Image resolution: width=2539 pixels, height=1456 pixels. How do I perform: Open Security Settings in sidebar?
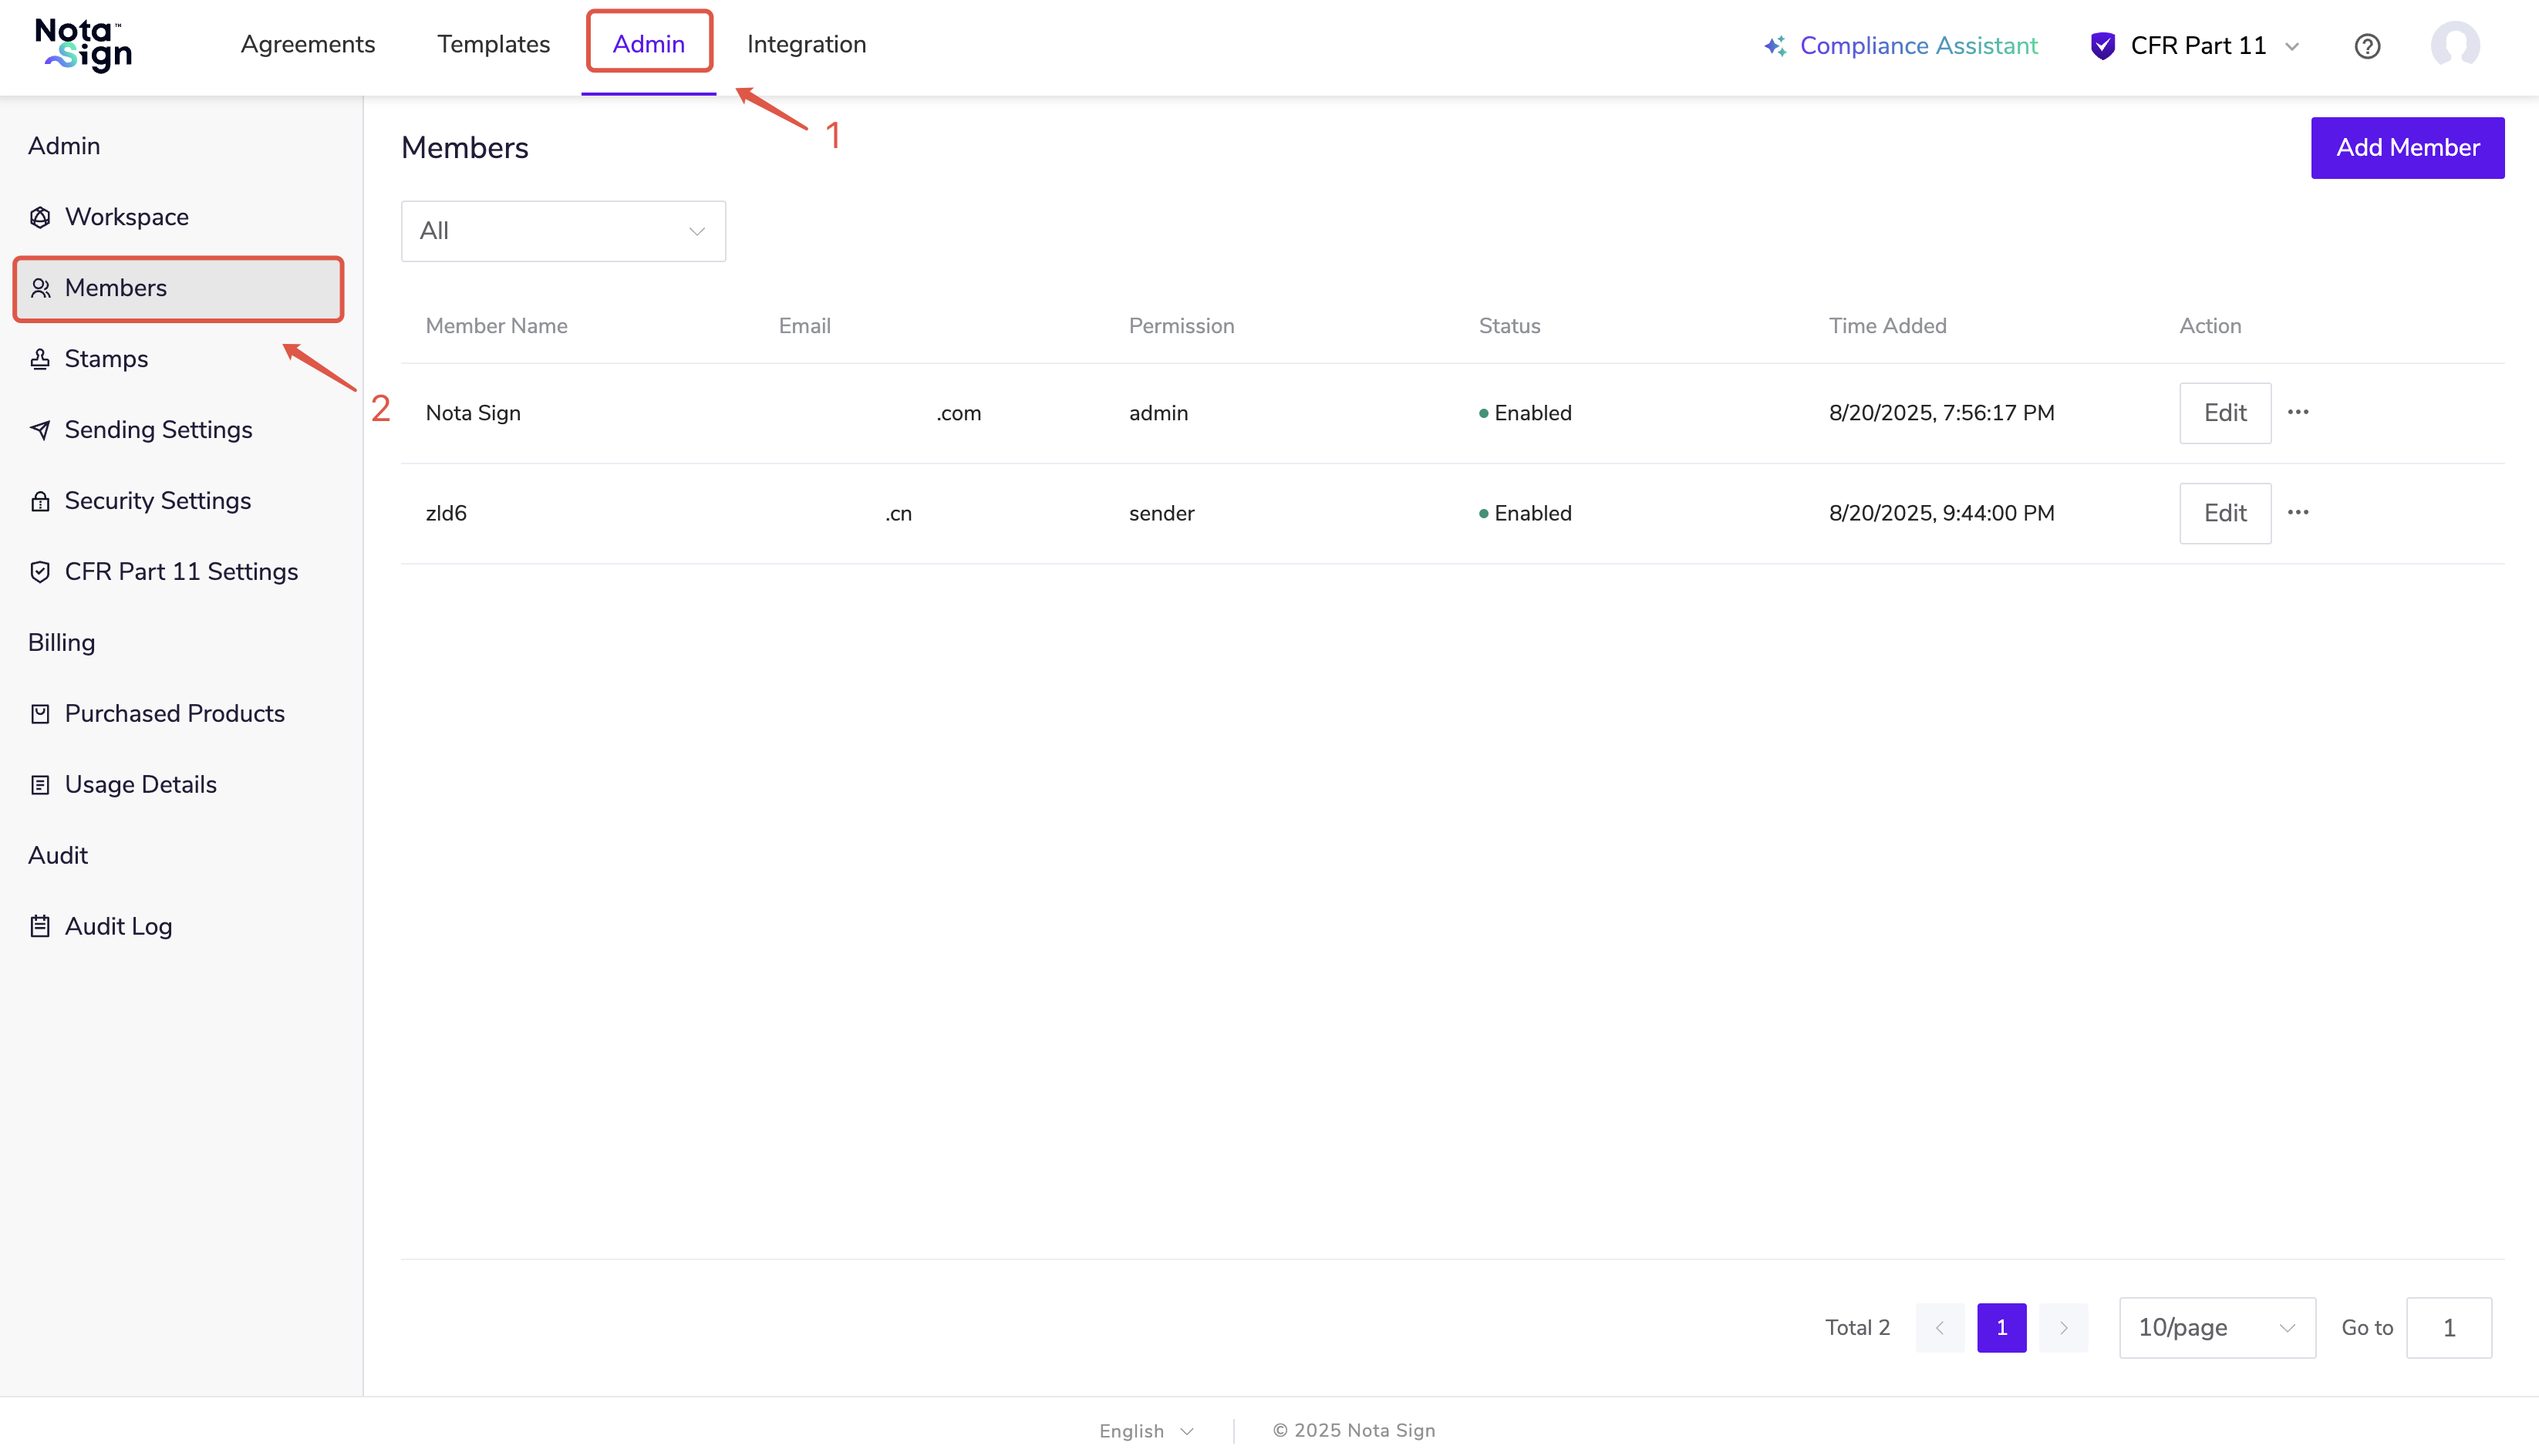point(158,501)
